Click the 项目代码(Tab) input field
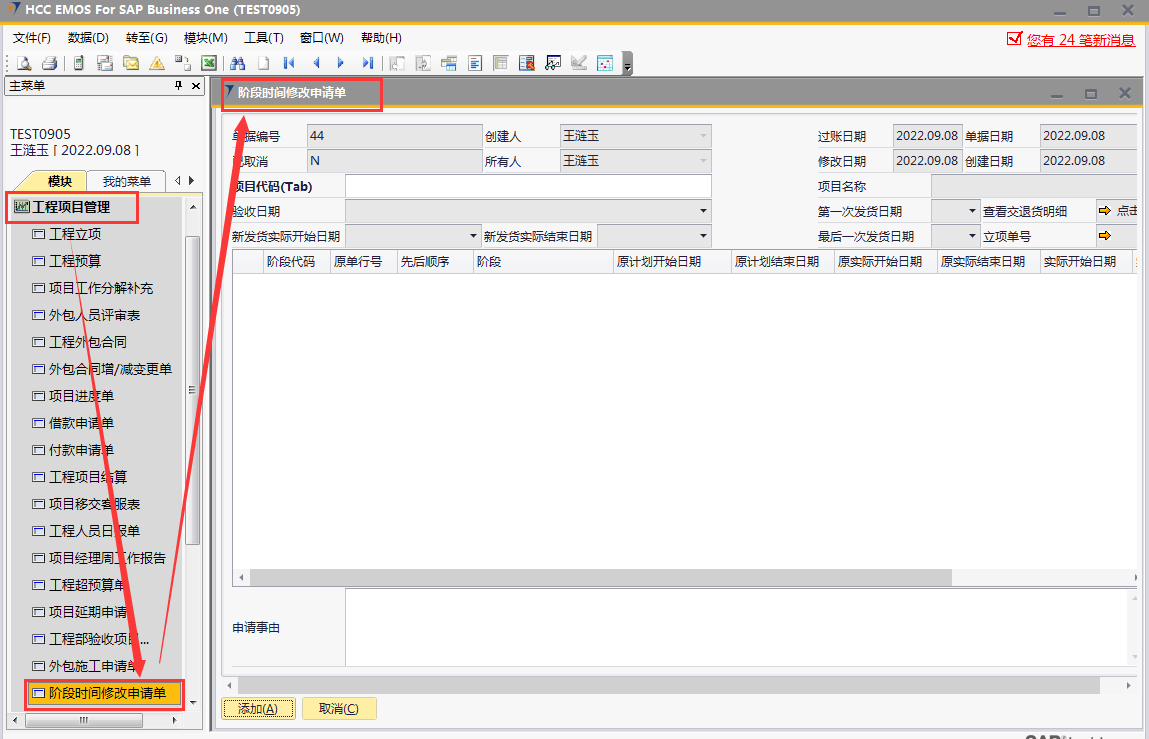This screenshot has height=739, width=1149. [x=528, y=186]
